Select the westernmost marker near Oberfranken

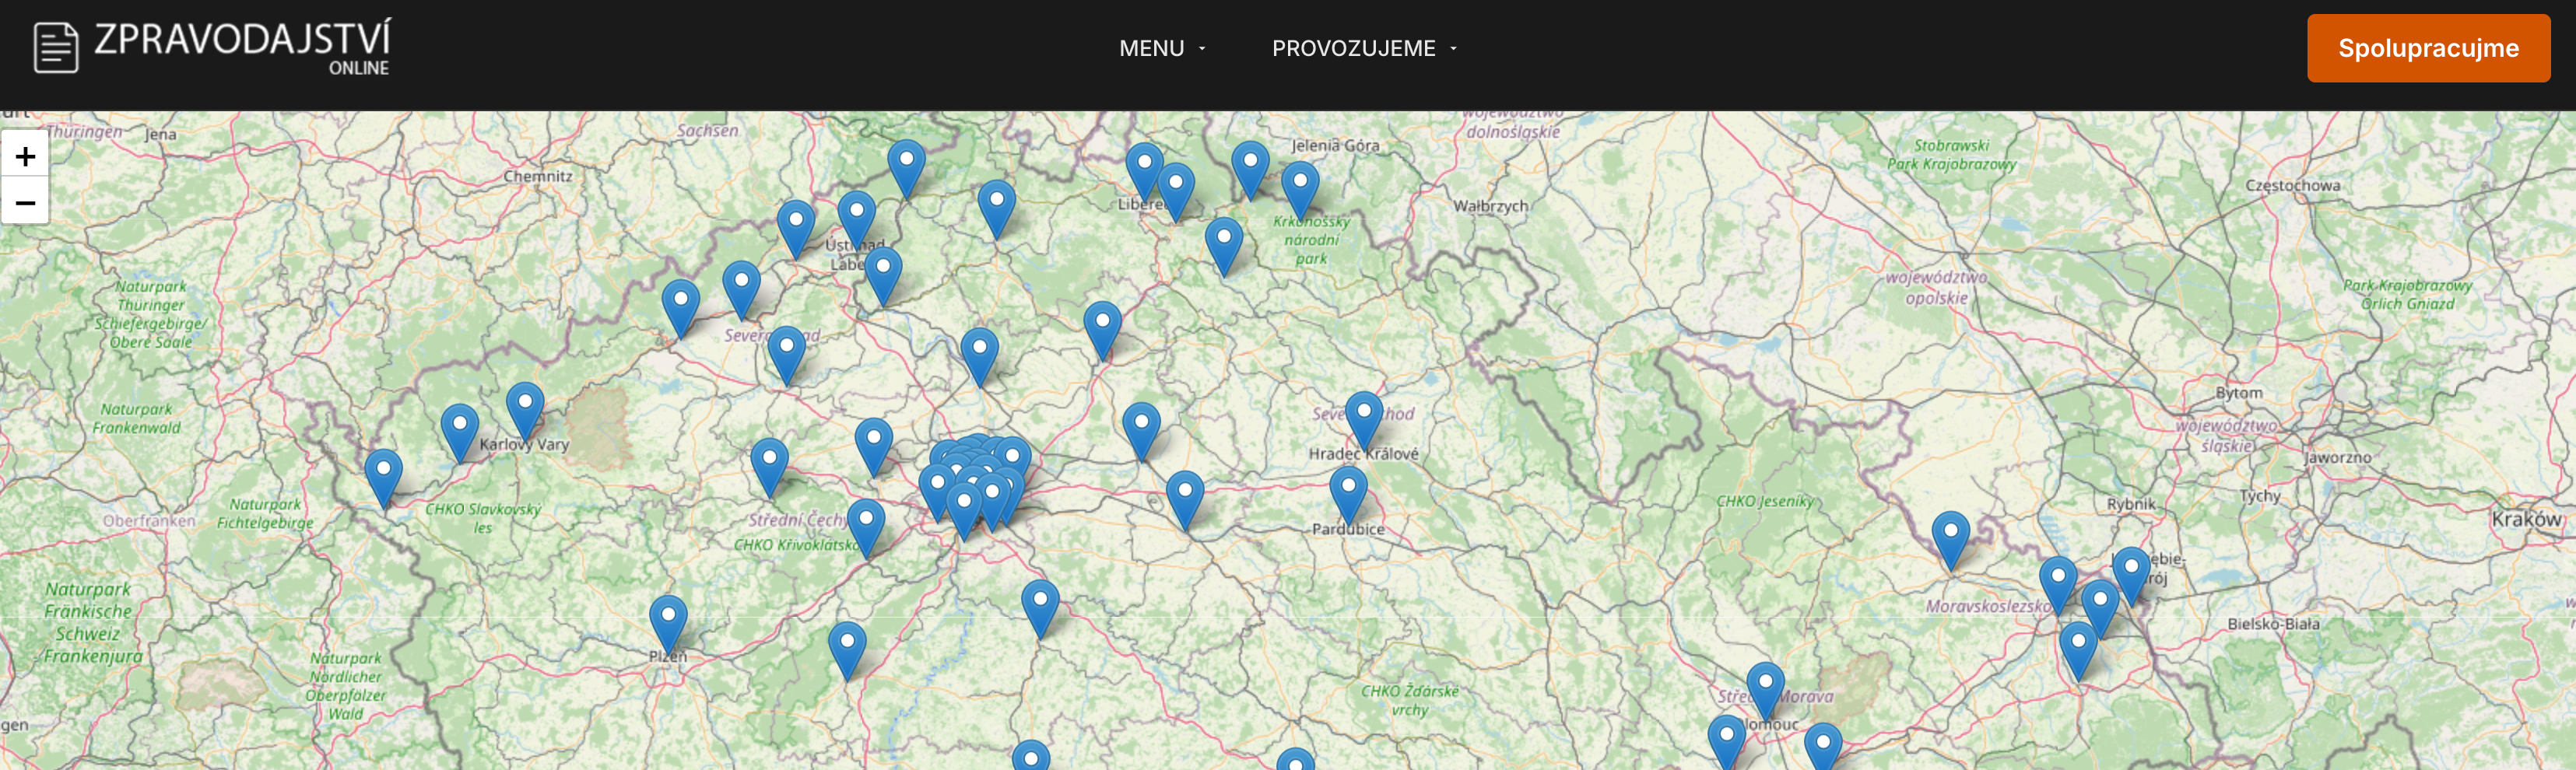(x=383, y=475)
